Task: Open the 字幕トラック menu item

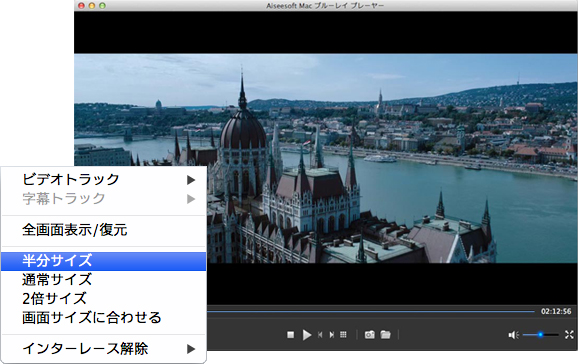Action: click(x=104, y=199)
